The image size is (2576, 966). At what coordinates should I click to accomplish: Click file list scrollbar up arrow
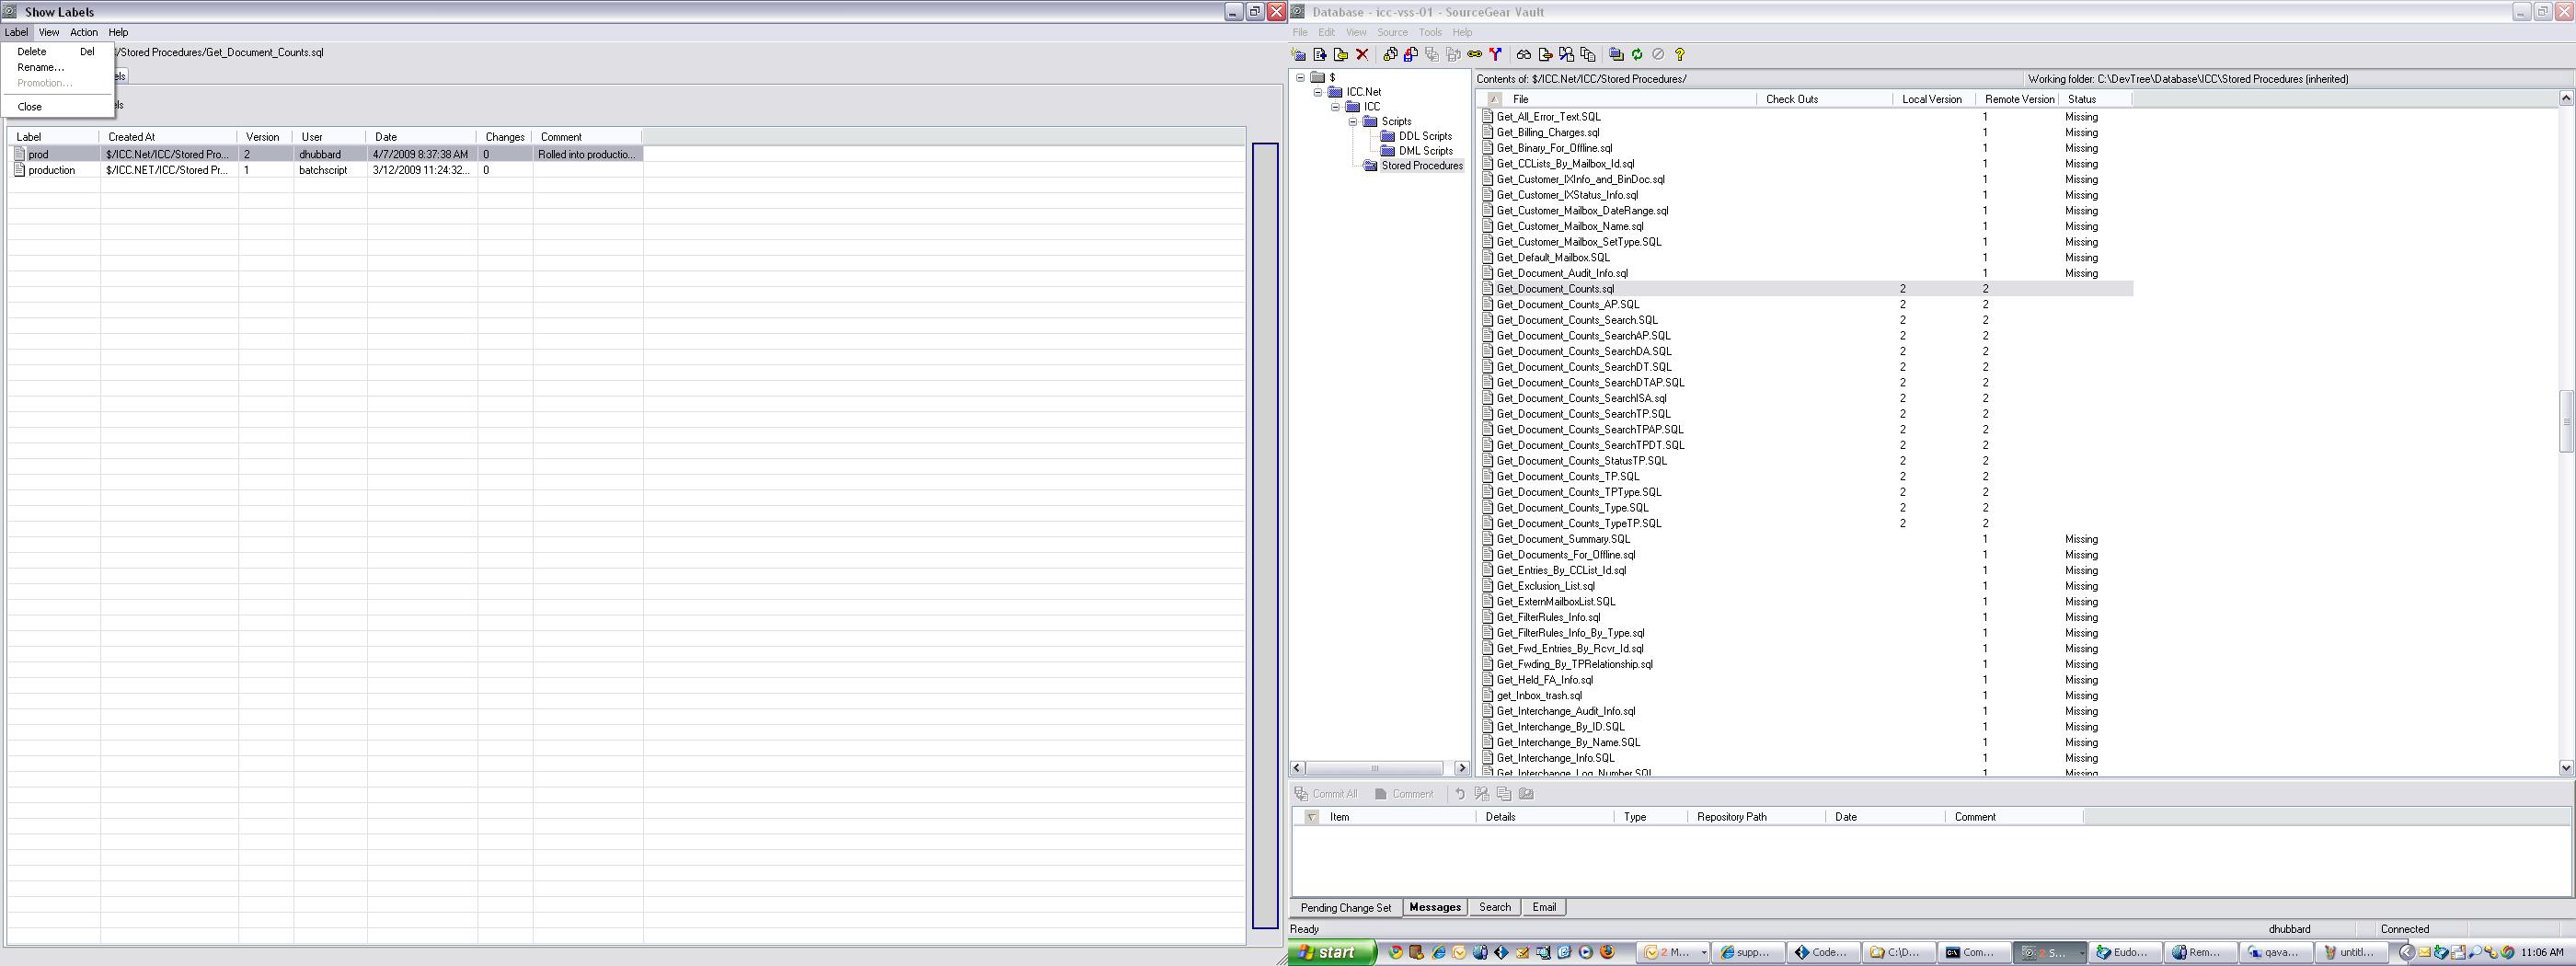coord(2566,98)
